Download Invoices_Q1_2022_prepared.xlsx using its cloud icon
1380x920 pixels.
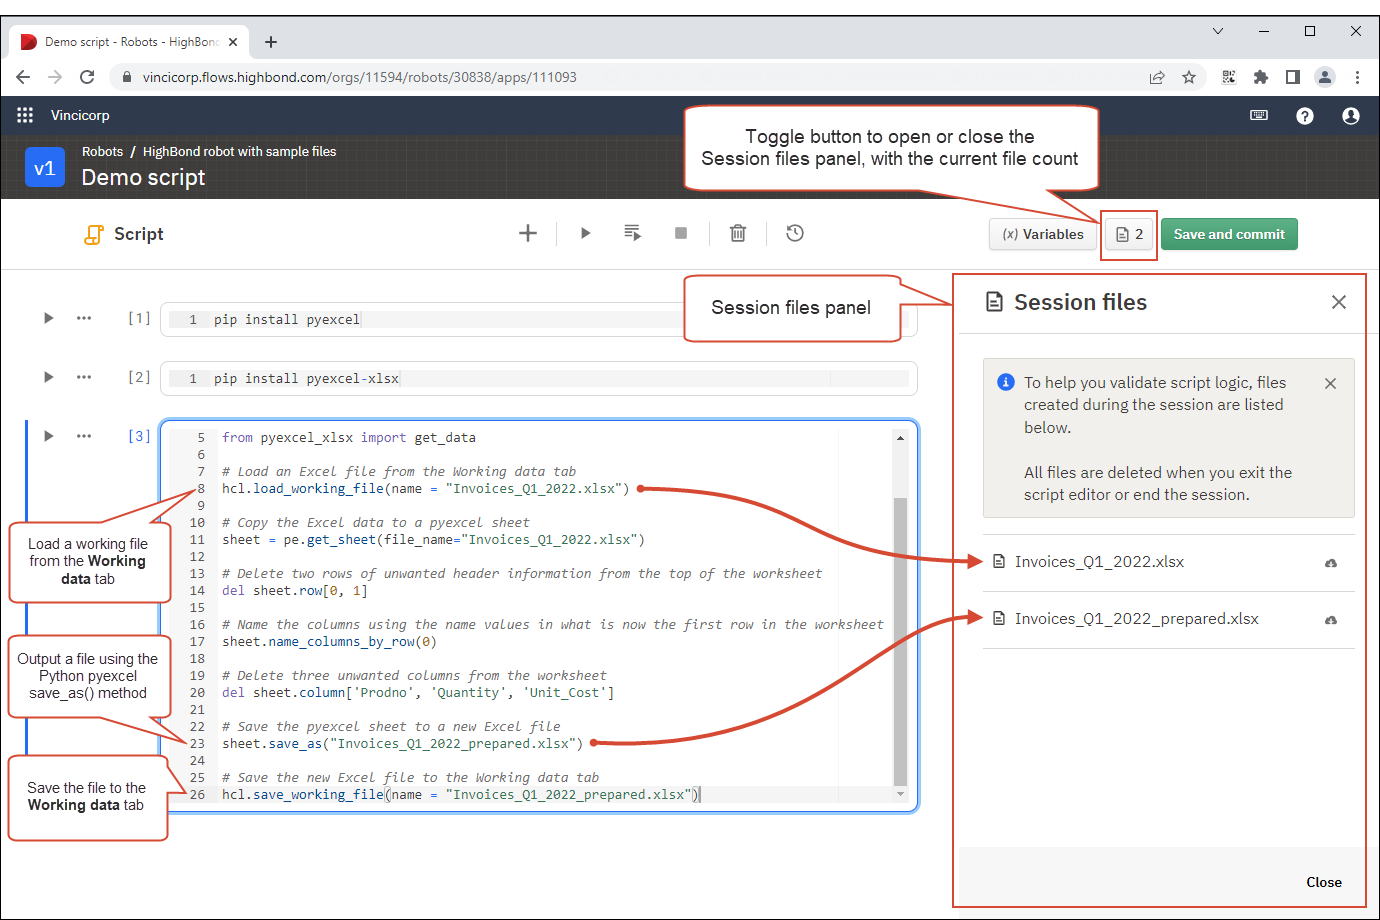pos(1331,620)
